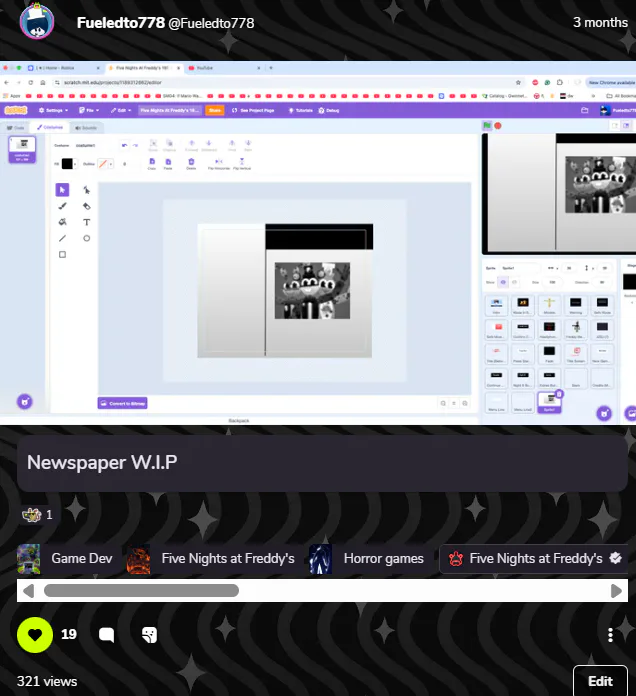Screen dimensions: 636x696
Task: Open the @Fueledto778 username link
Action: tap(211, 23)
